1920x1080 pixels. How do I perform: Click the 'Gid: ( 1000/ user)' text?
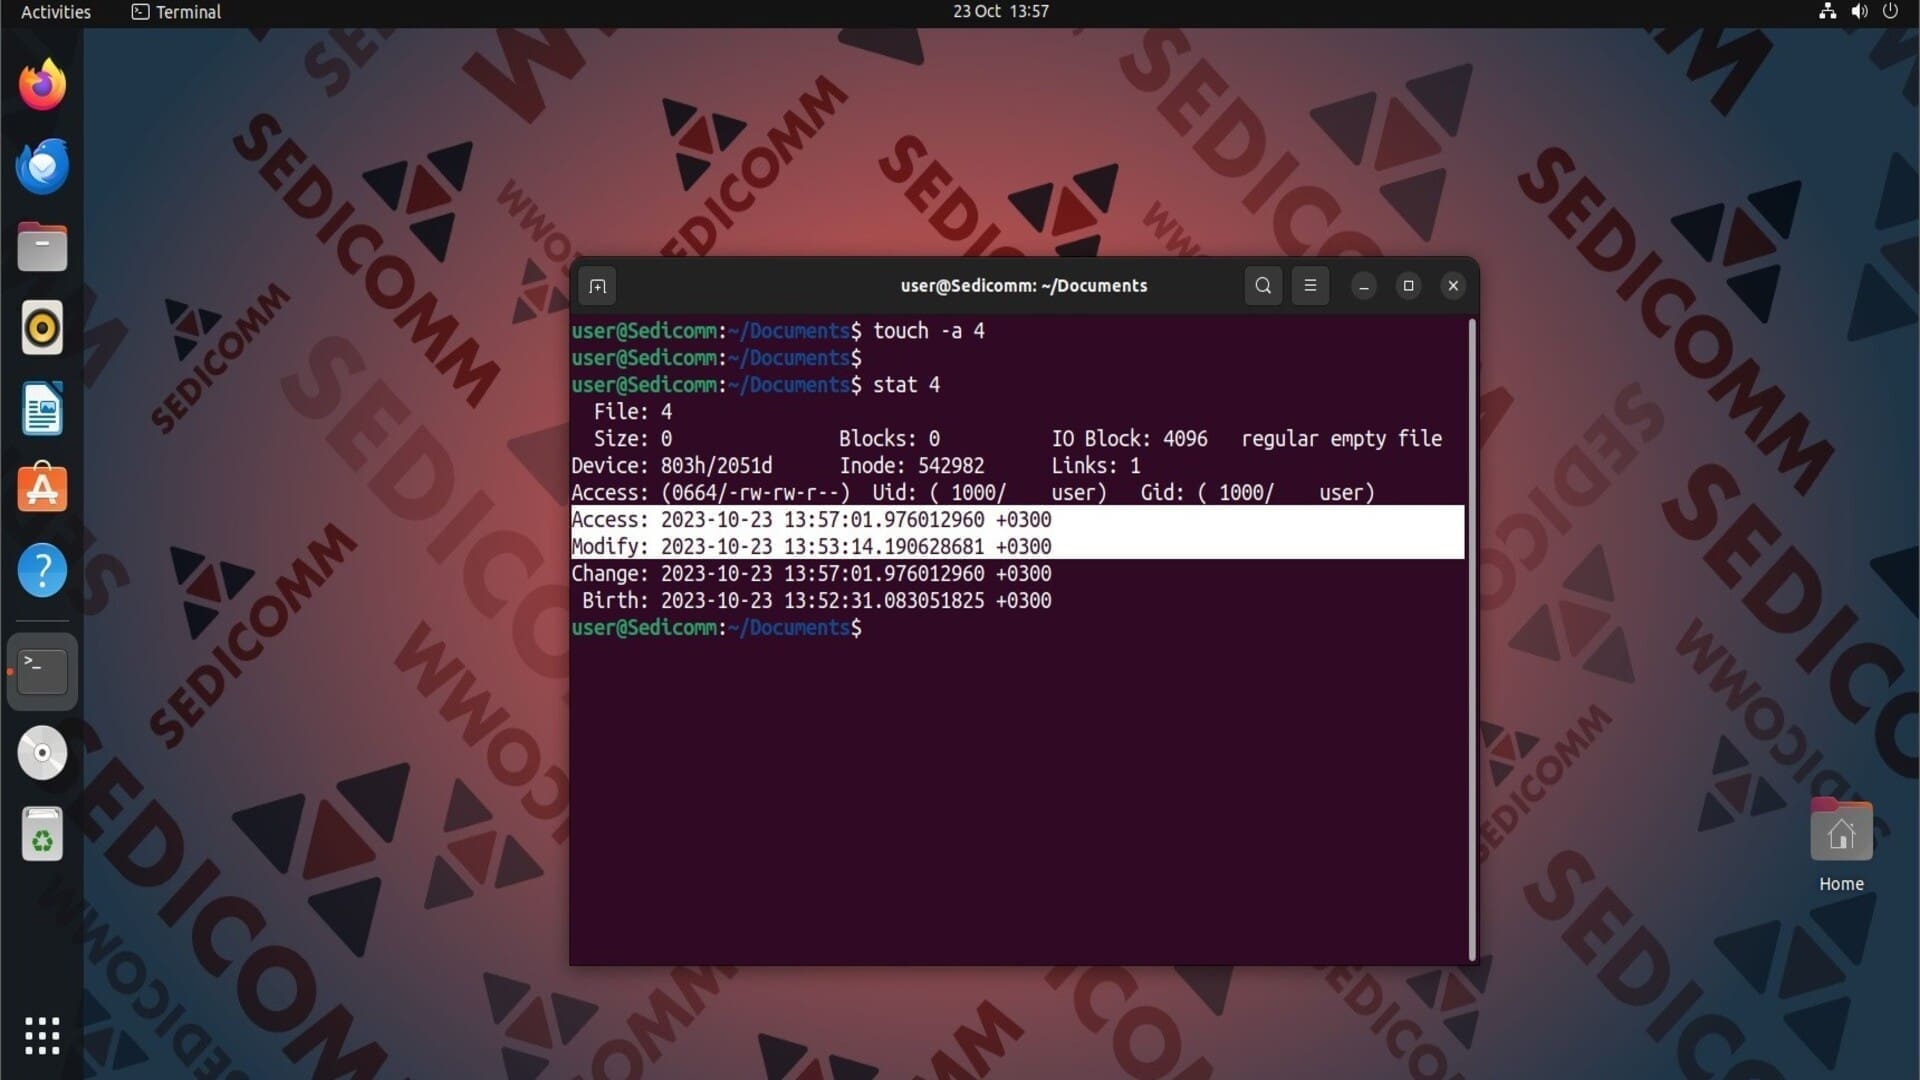pos(1258,493)
